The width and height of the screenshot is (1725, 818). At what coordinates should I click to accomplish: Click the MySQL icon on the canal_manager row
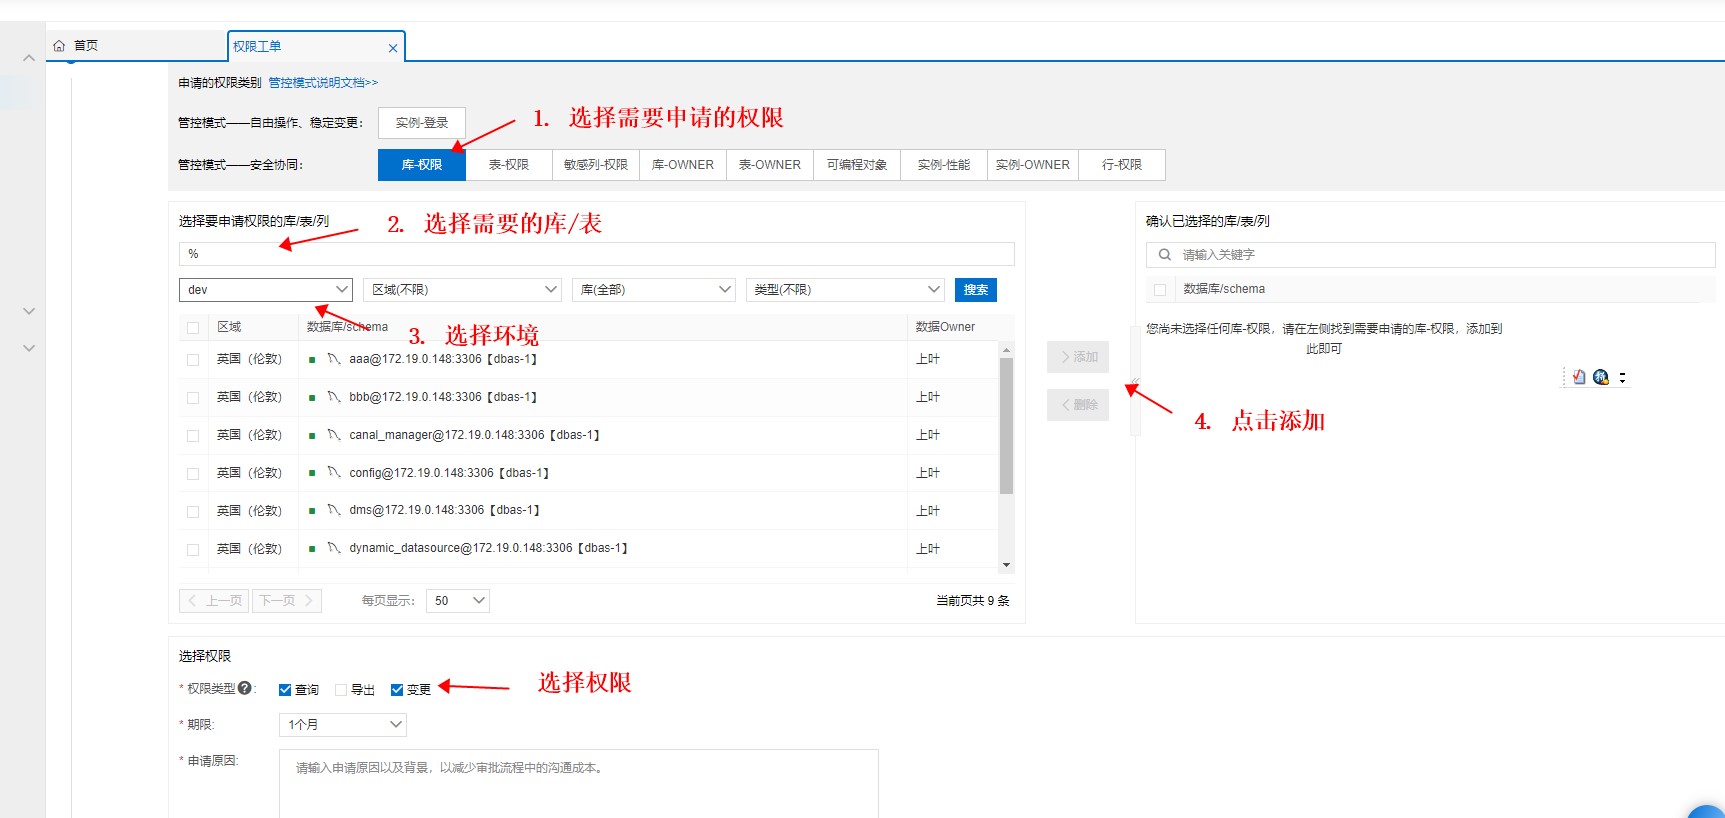(334, 435)
